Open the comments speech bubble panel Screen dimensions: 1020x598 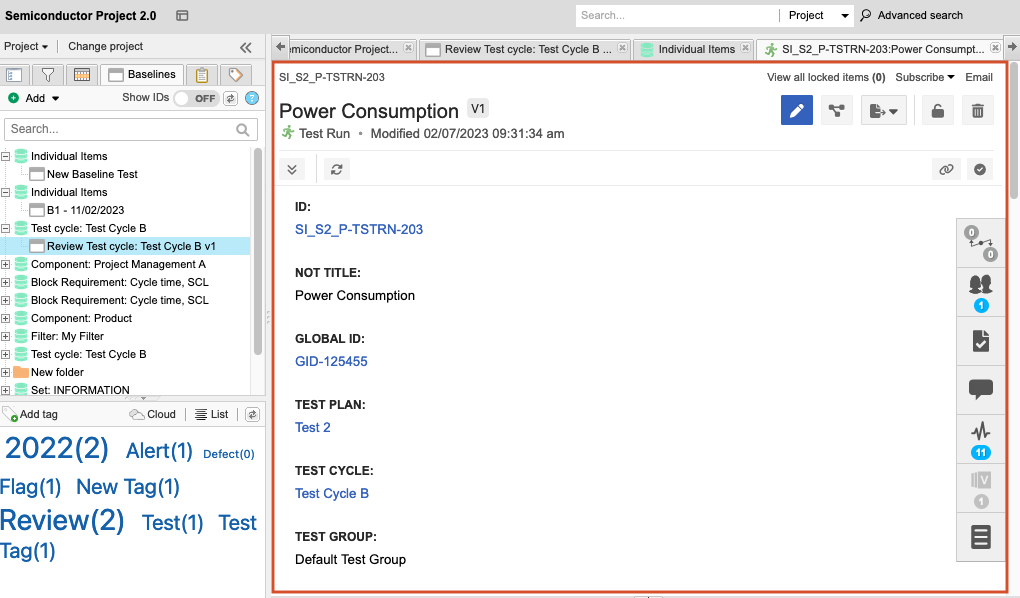(980, 389)
